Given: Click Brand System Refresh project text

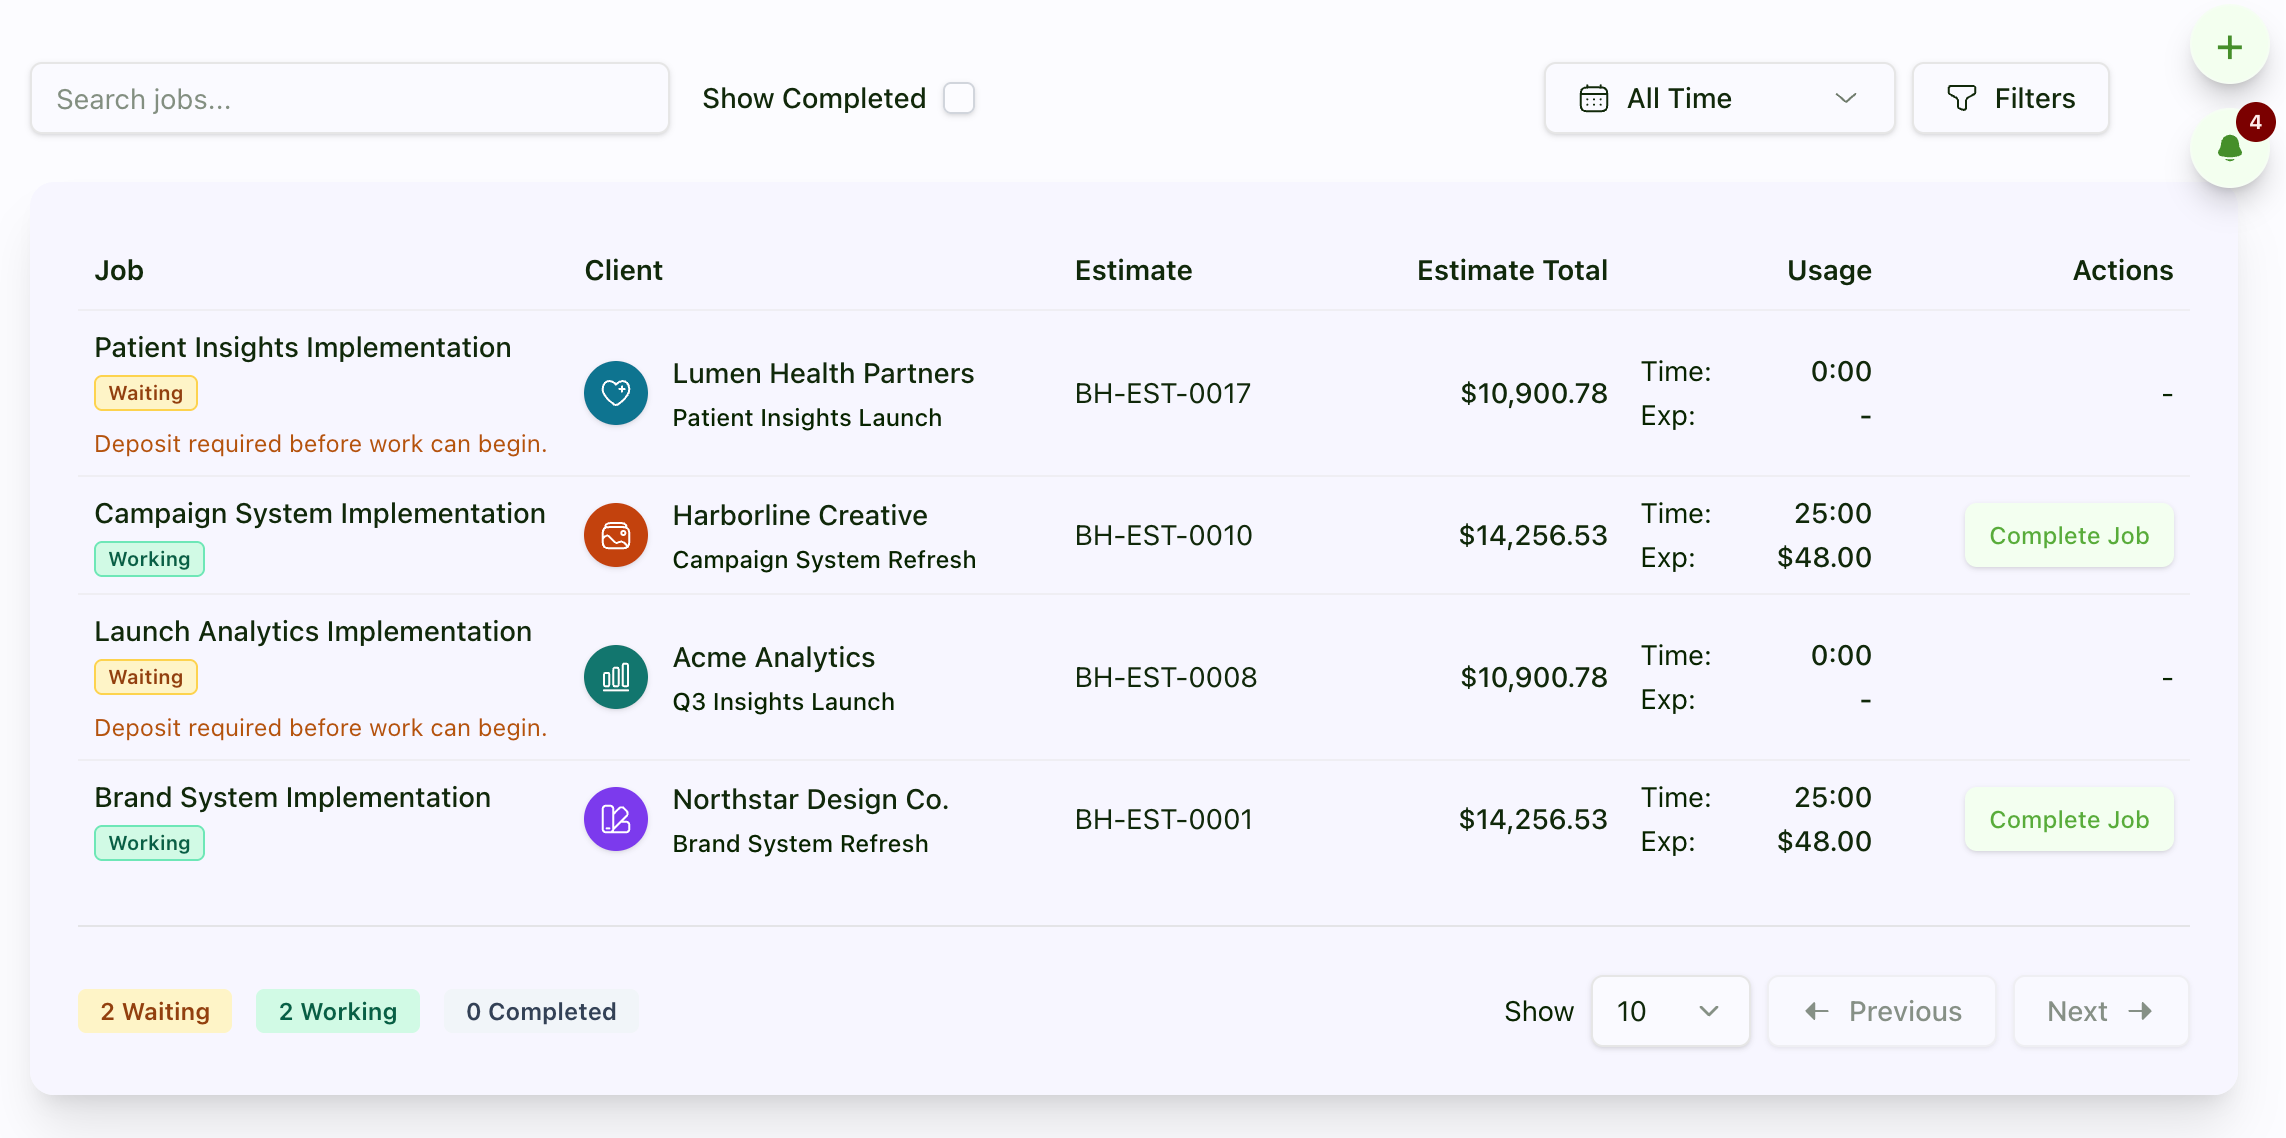Looking at the screenshot, I should (800, 843).
